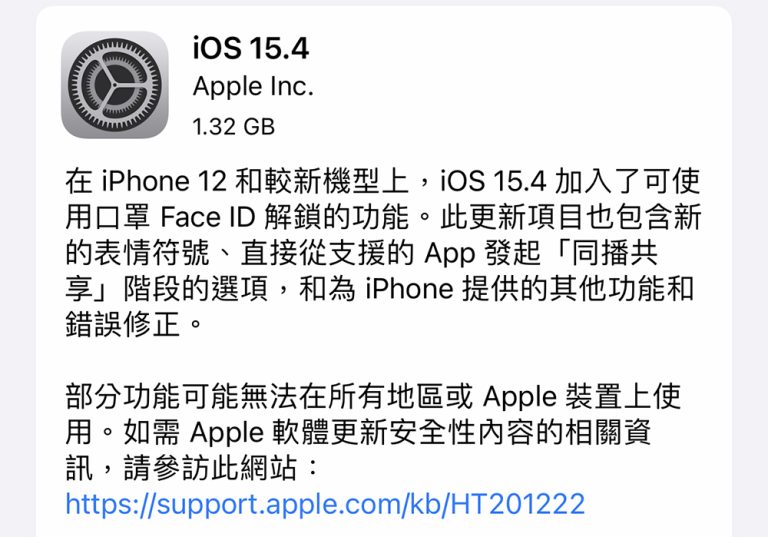Tap iOS 15.4 inside the description body
This screenshot has width=768, height=537.
pos(493,181)
